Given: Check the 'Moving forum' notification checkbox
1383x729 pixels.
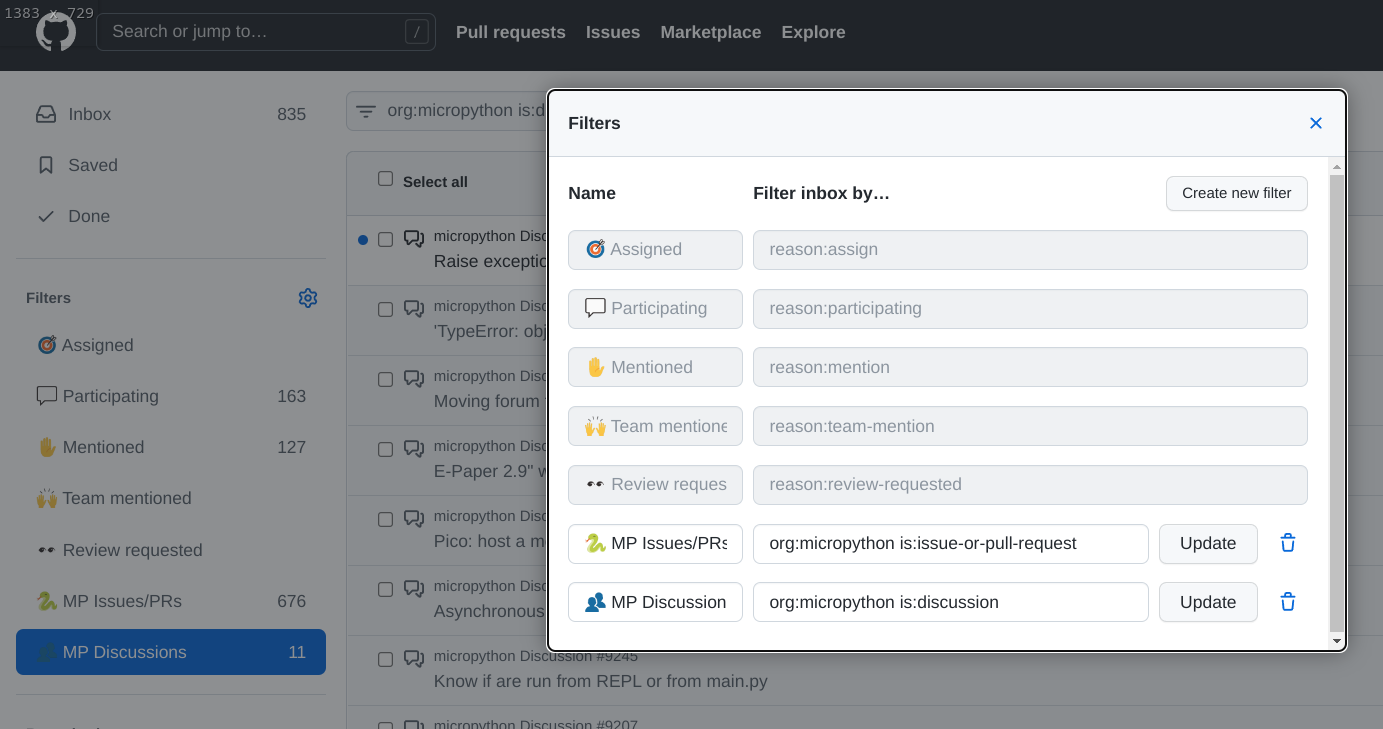Looking at the screenshot, I should coord(385,380).
